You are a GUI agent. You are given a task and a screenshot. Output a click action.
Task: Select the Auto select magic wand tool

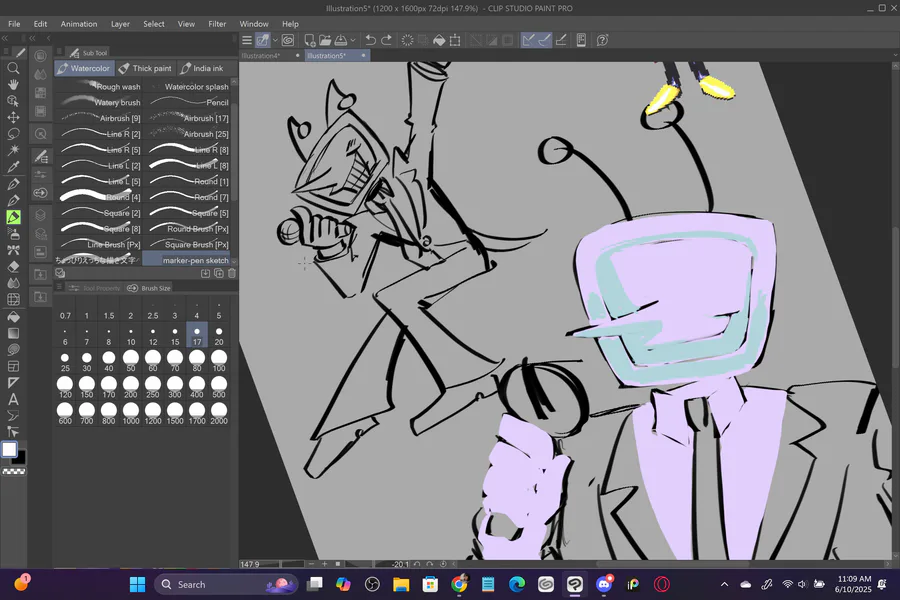13,150
